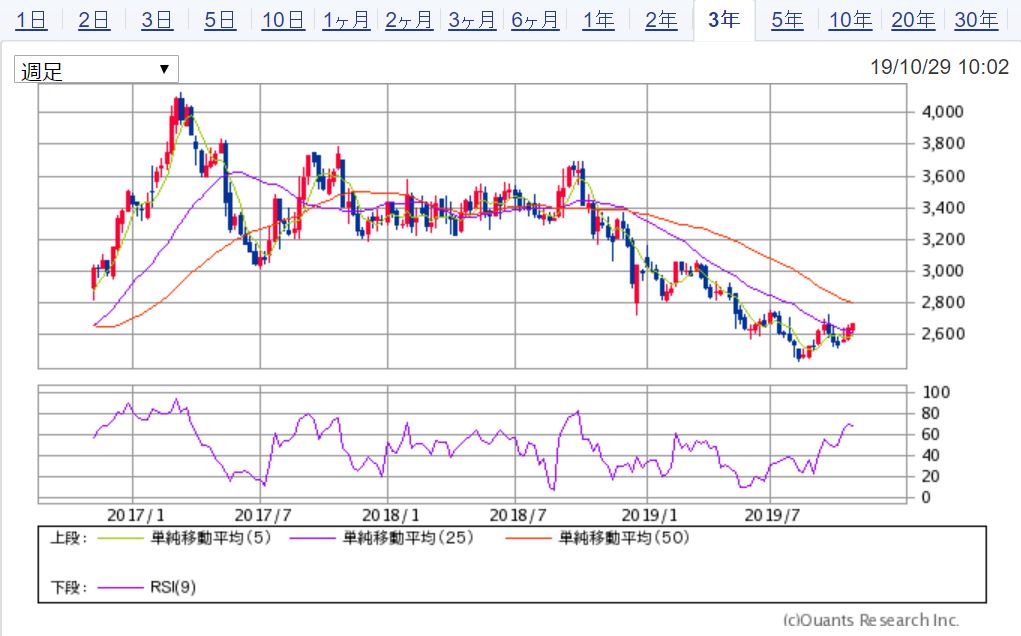Select the 1日 period tab

[31, 20]
